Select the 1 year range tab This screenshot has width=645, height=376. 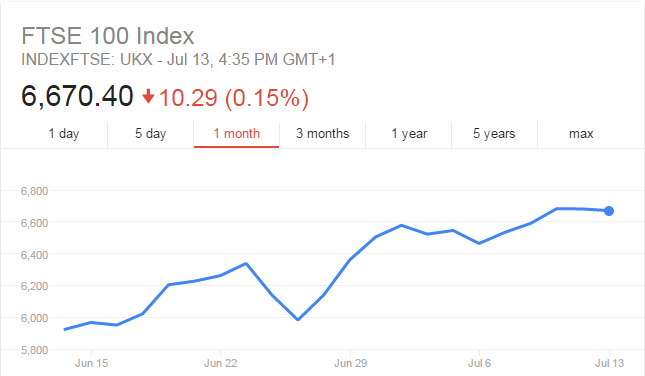[x=409, y=134]
